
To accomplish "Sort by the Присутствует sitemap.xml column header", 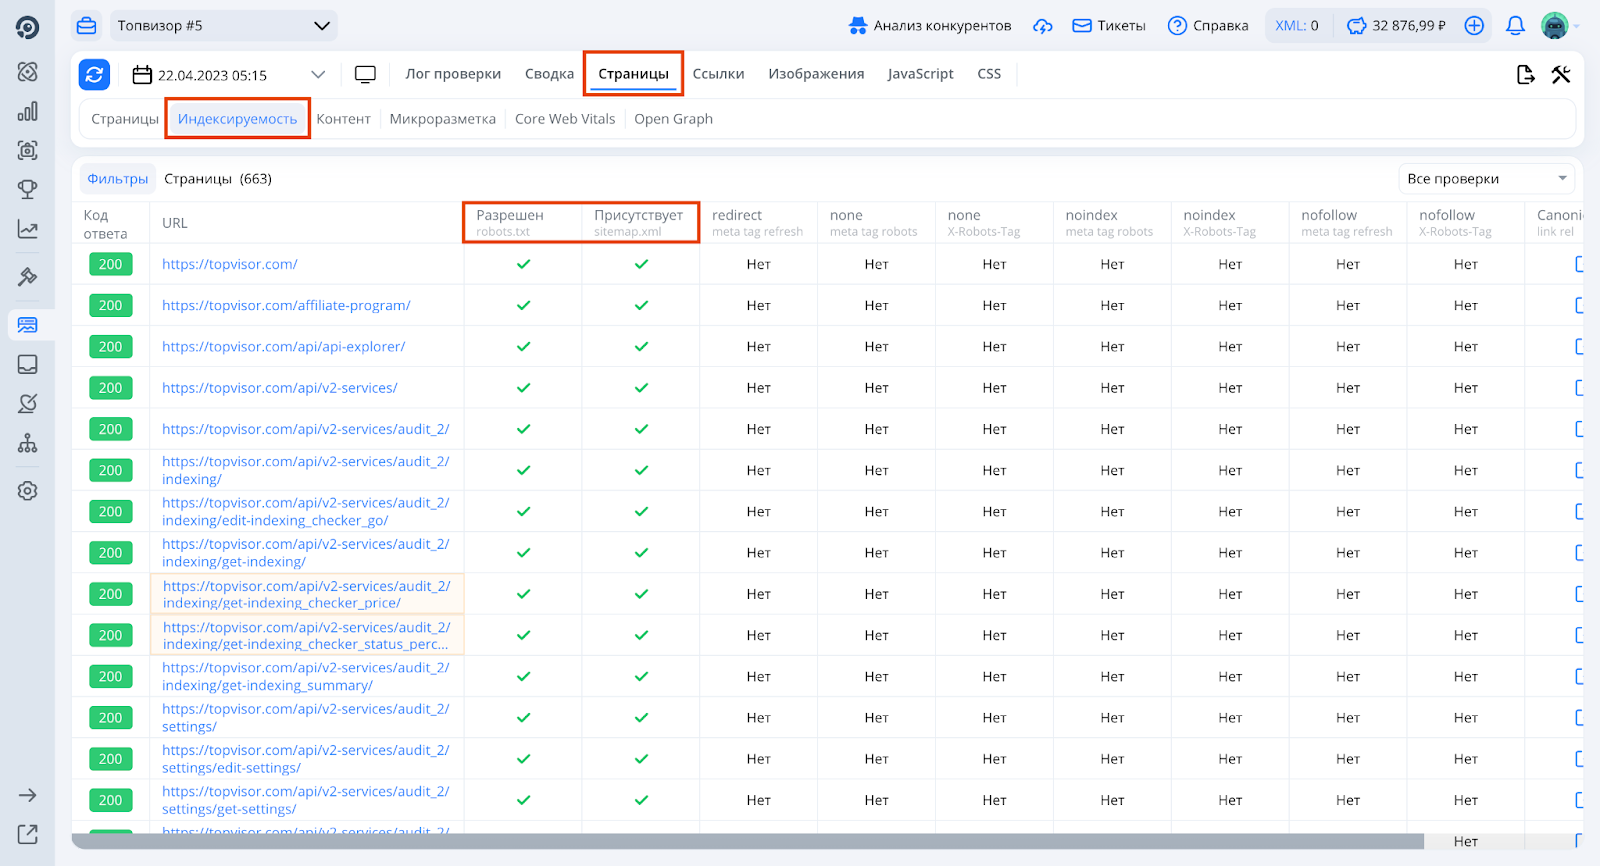I will click(640, 222).
